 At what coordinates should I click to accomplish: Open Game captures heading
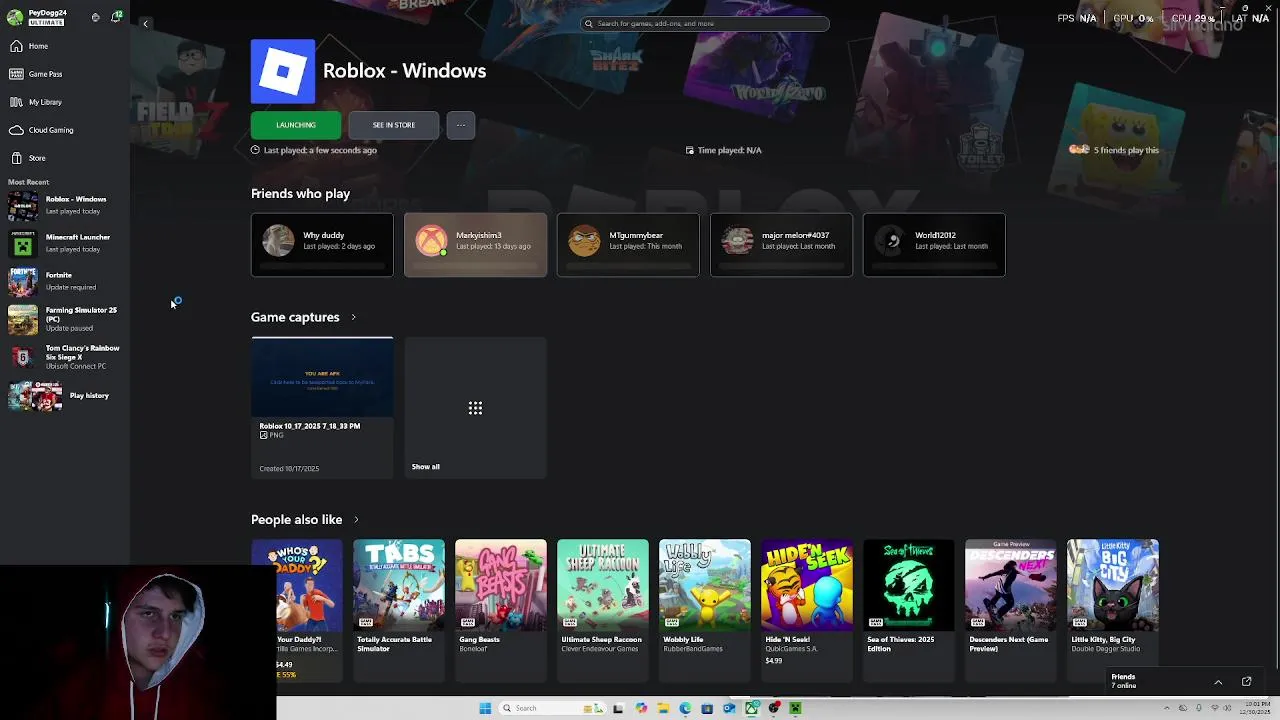pyautogui.click(x=295, y=317)
